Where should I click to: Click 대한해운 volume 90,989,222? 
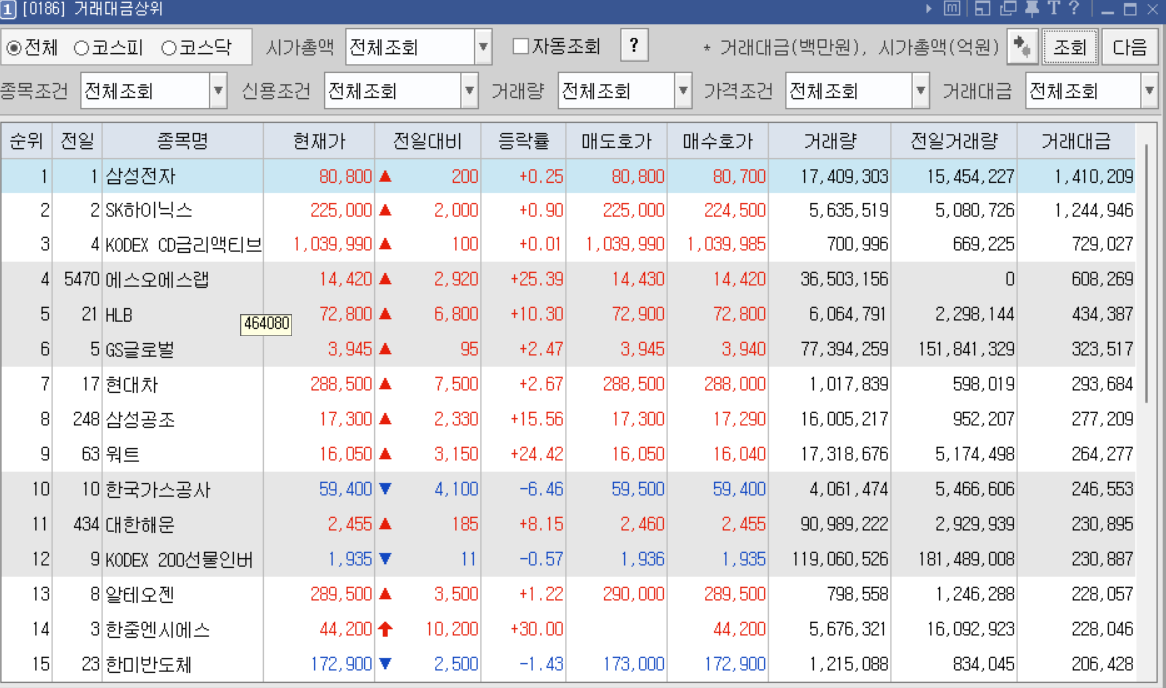coord(844,524)
